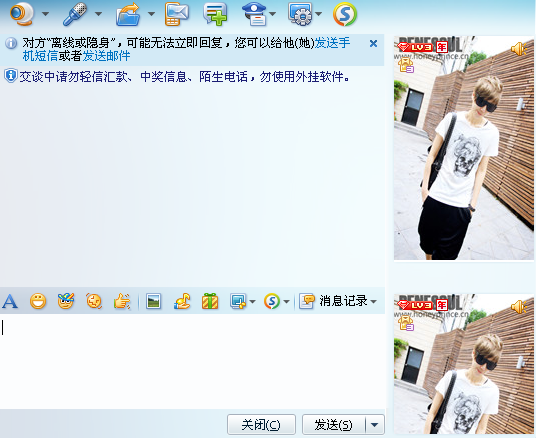This screenshot has width=536, height=438.
Task: Insert a picture using the image icon
Action: pyautogui.click(x=153, y=301)
